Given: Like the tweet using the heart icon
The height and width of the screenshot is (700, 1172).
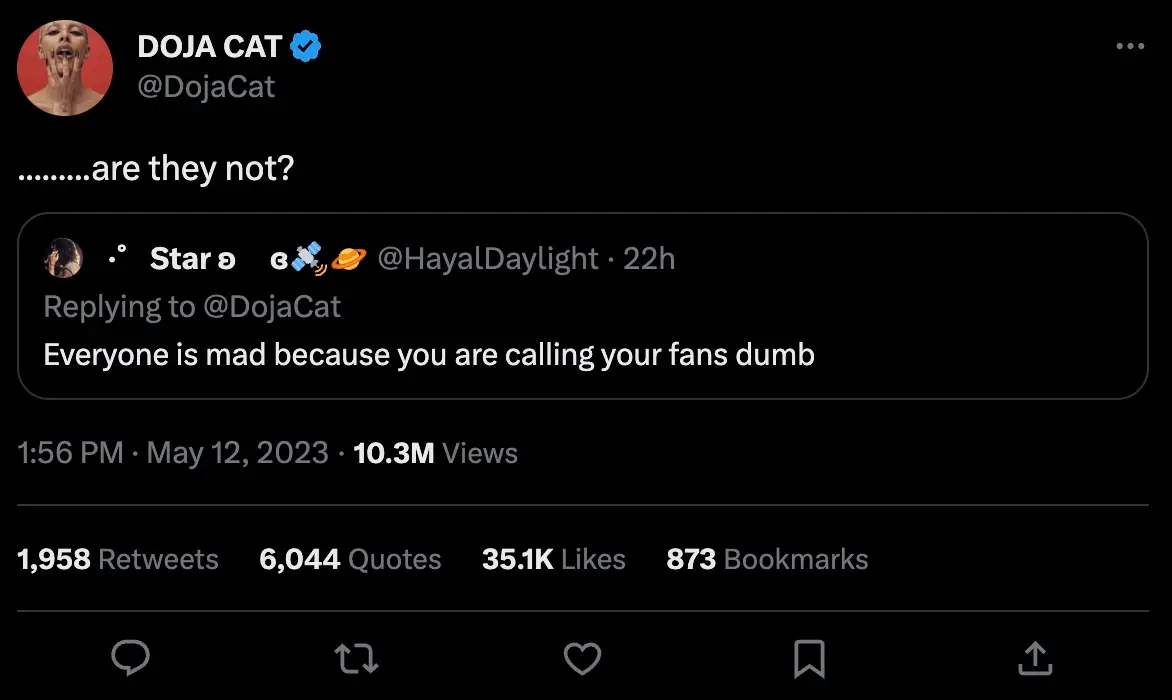Looking at the screenshot, I should (583, 658).
